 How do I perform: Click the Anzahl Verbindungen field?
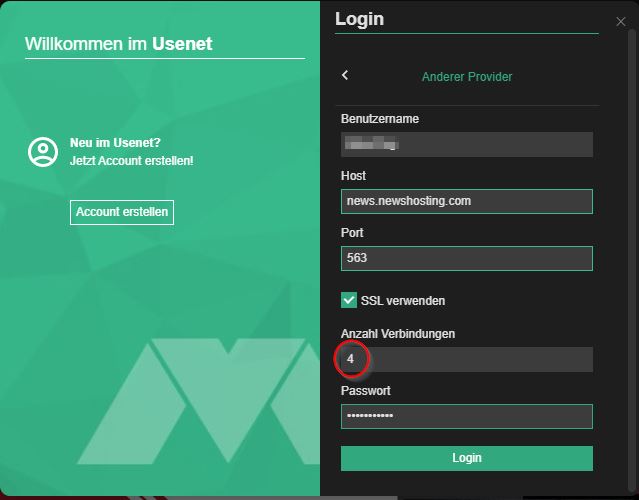pos(467,359)
